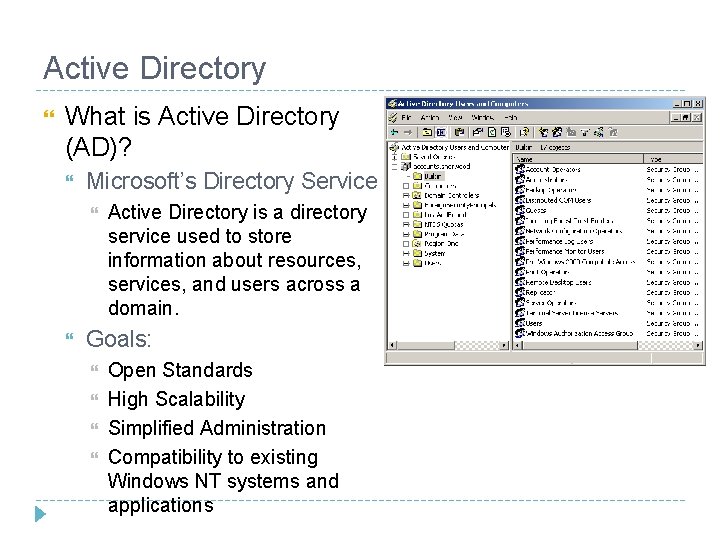This screenshot has width=720, height=540.
Task: Click the clipboard icon in the toolbar
Action: 459,132
